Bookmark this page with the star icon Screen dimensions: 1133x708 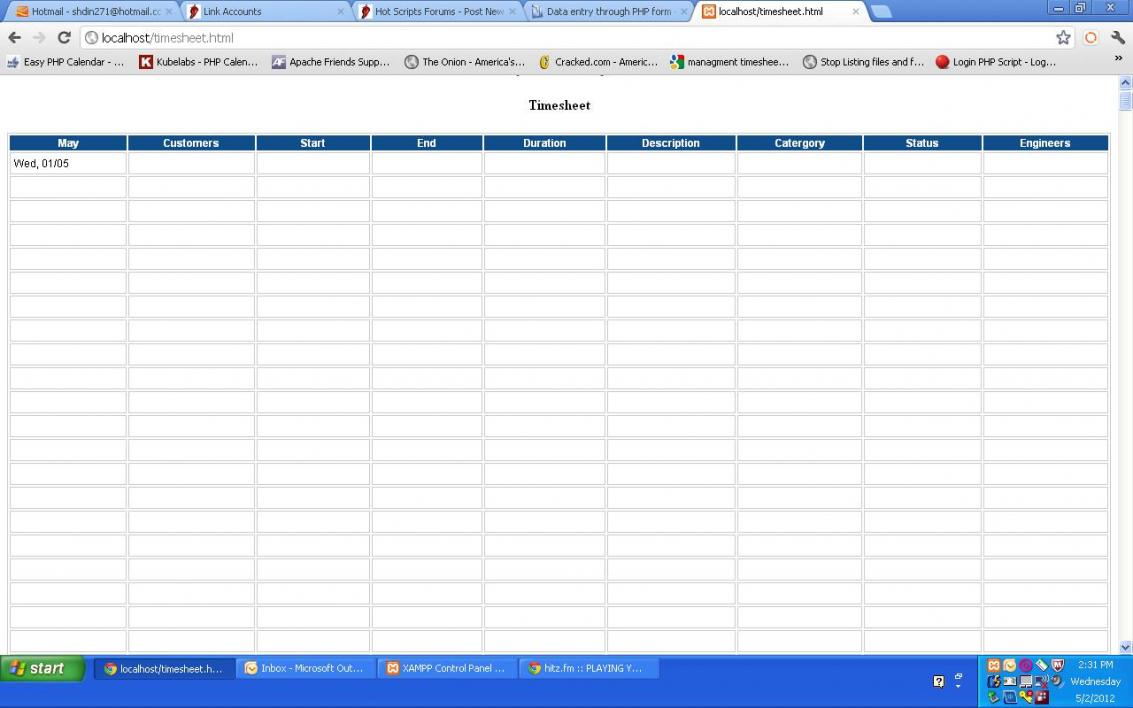[1063, 38]
